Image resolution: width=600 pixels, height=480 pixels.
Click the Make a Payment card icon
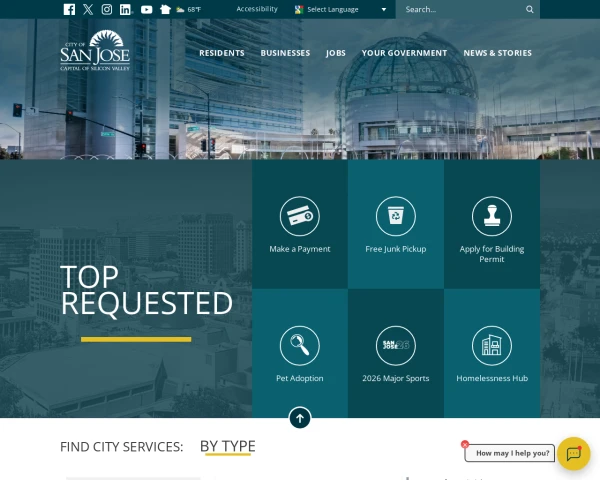[x=300, y=216]
